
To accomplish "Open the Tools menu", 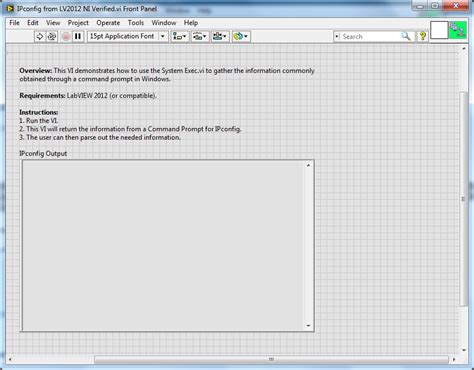I will [136, 23].
